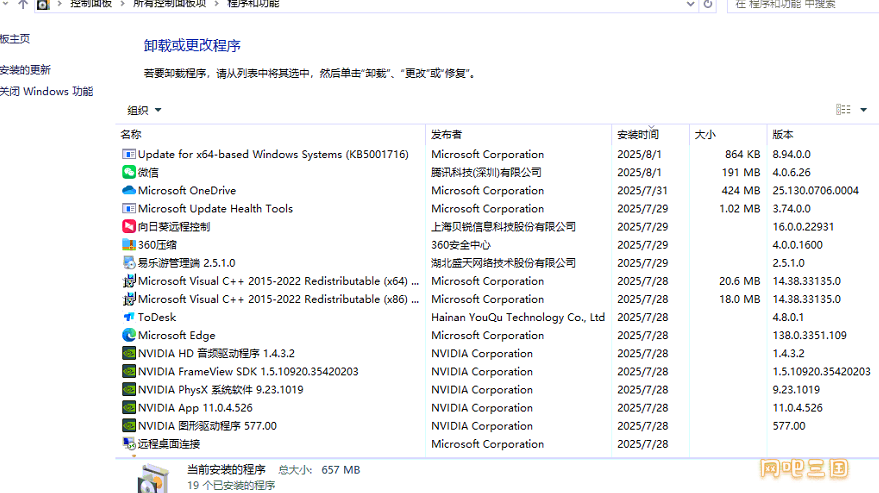Click the 向日葵远程控制 program icon
The width and height of the screenshot is (879, 493).
[129, 227]
